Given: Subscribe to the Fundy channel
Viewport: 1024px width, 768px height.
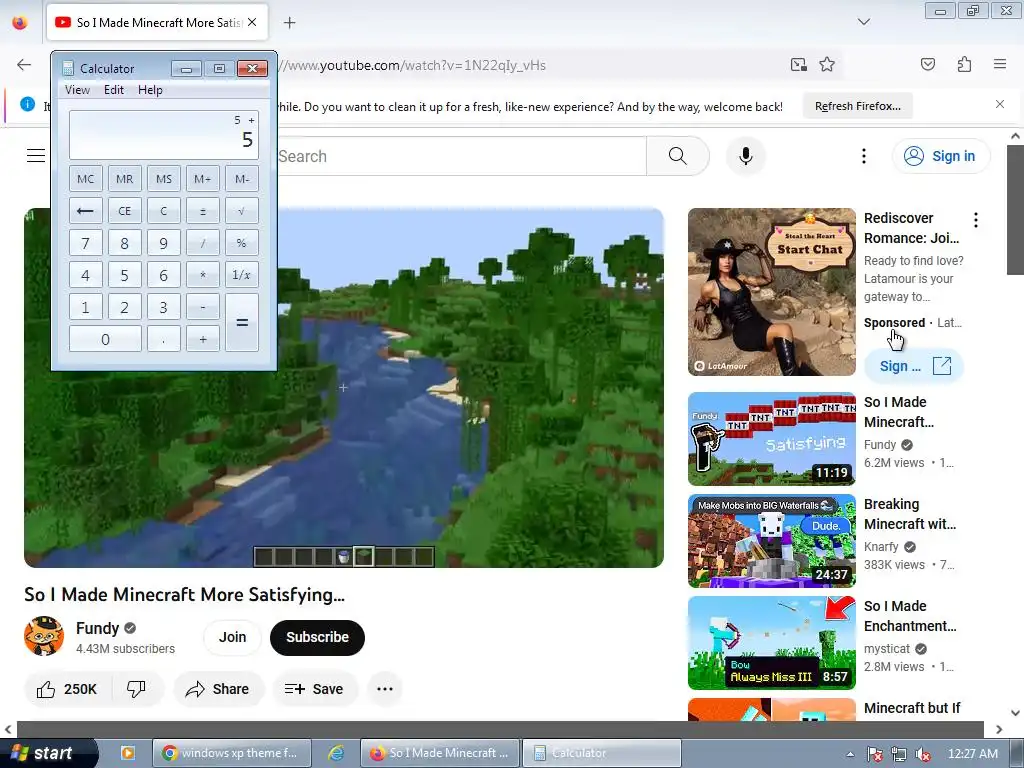Looking at the screenshot, I should coord(317,637).
